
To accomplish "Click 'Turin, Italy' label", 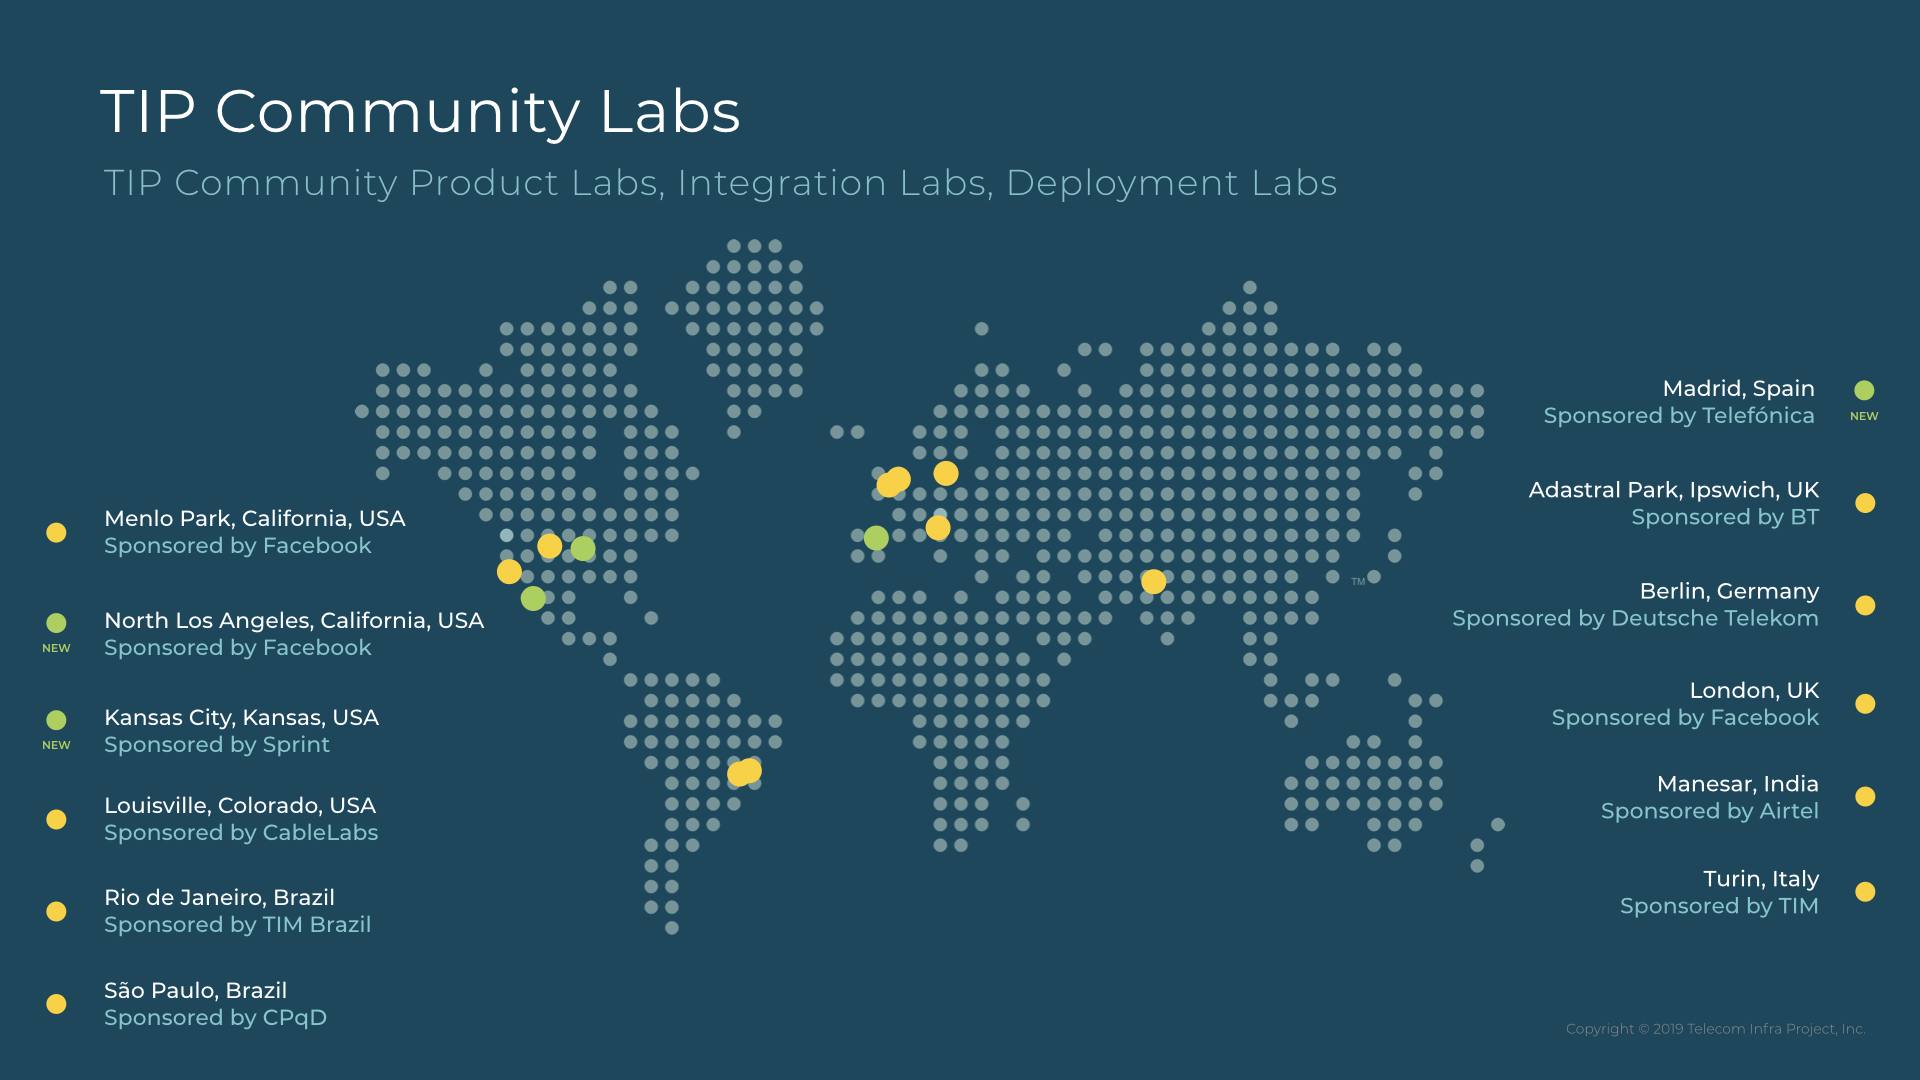I will pos(1761,879).
